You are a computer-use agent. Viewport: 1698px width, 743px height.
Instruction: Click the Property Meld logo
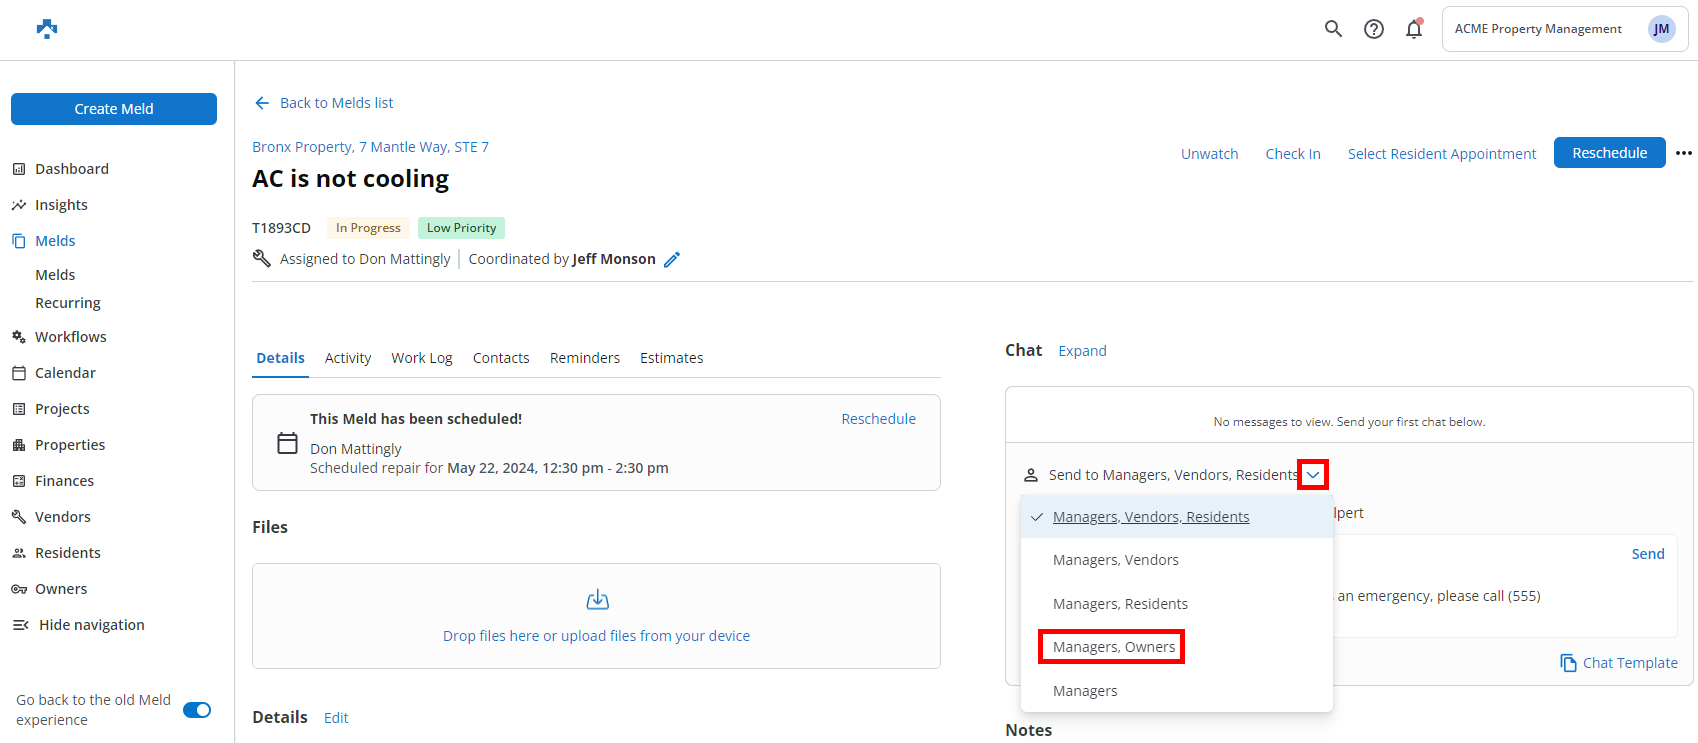coord(47,29)
